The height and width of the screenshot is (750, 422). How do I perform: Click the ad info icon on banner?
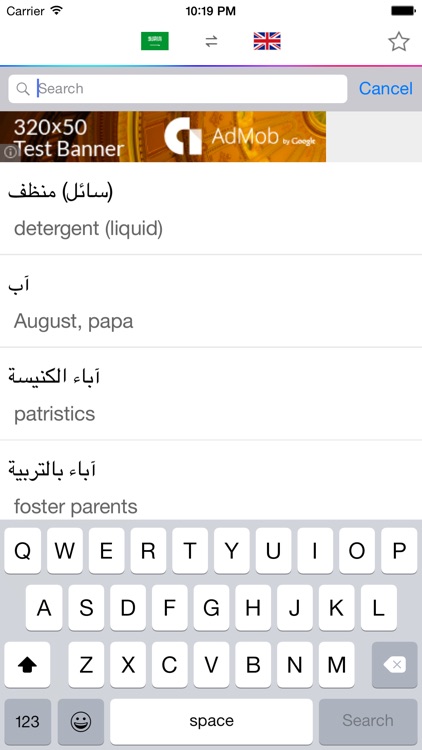coord(10,153)
